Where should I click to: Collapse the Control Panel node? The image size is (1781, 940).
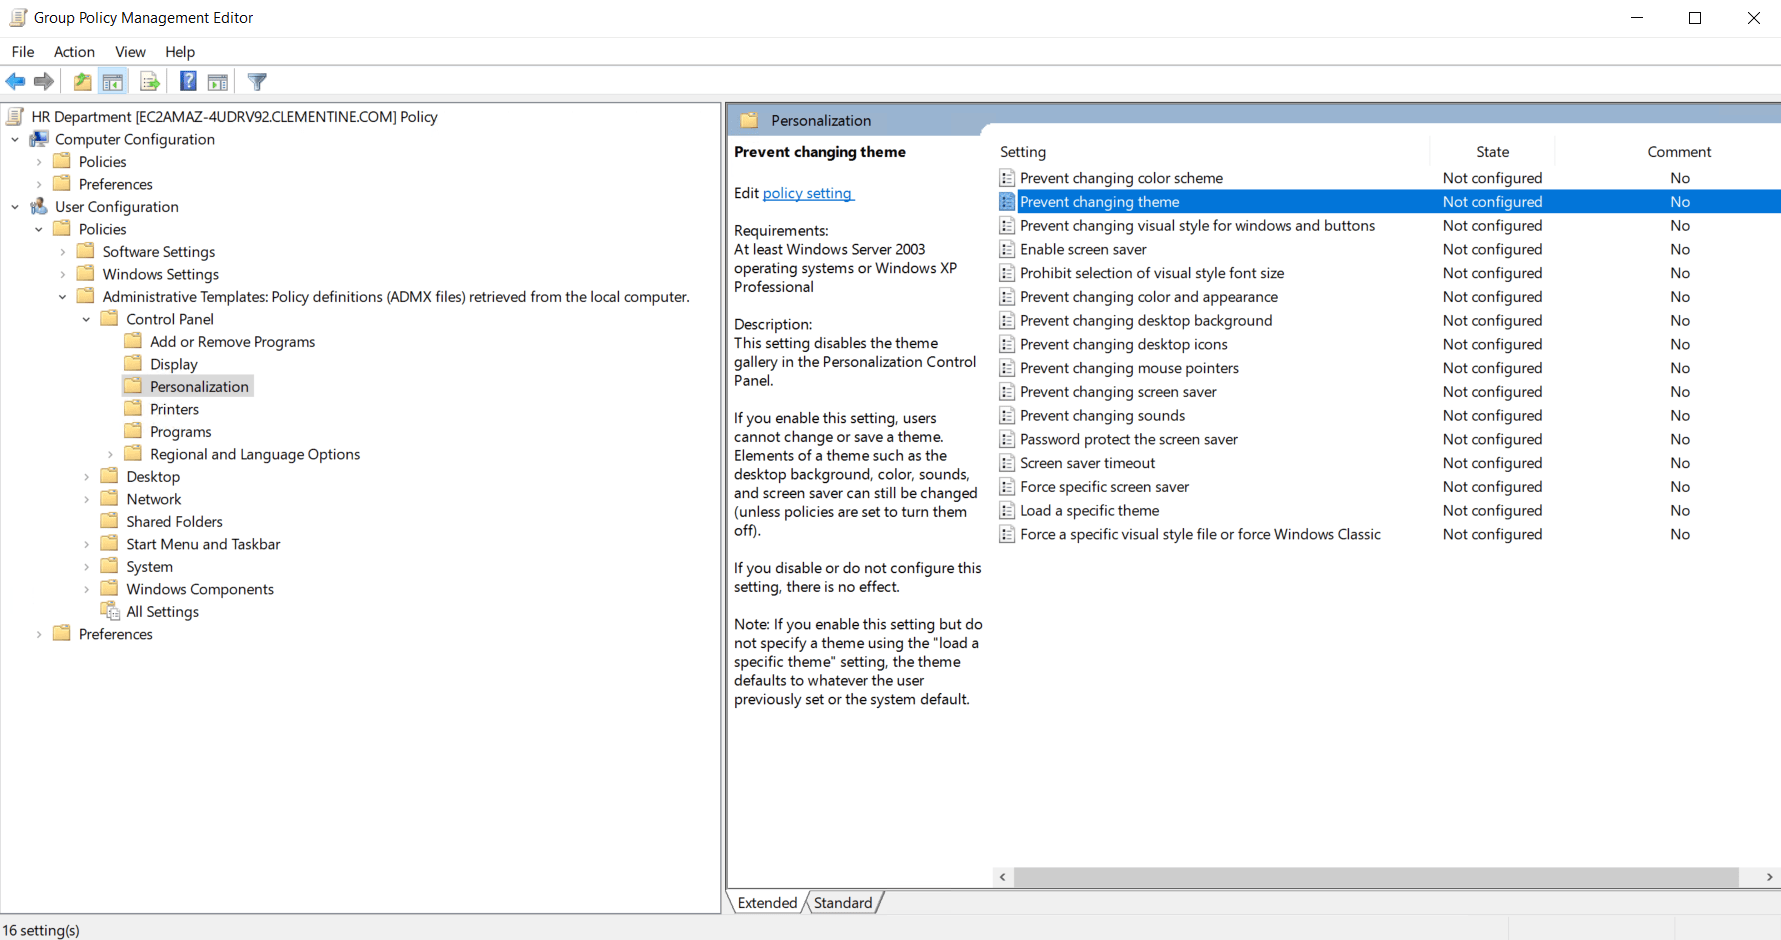[85, 318]
